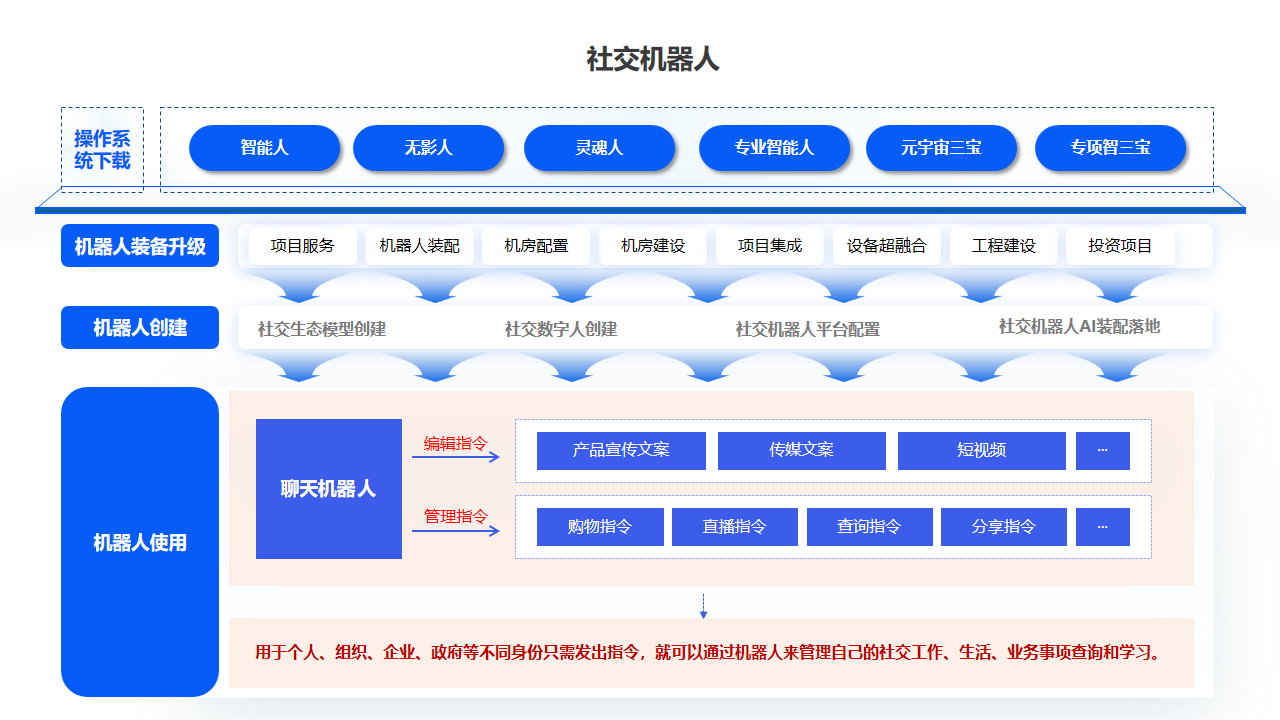
Task: Select the 设备超融合 item
Action: pyautogui.click(x=887, y=246)
